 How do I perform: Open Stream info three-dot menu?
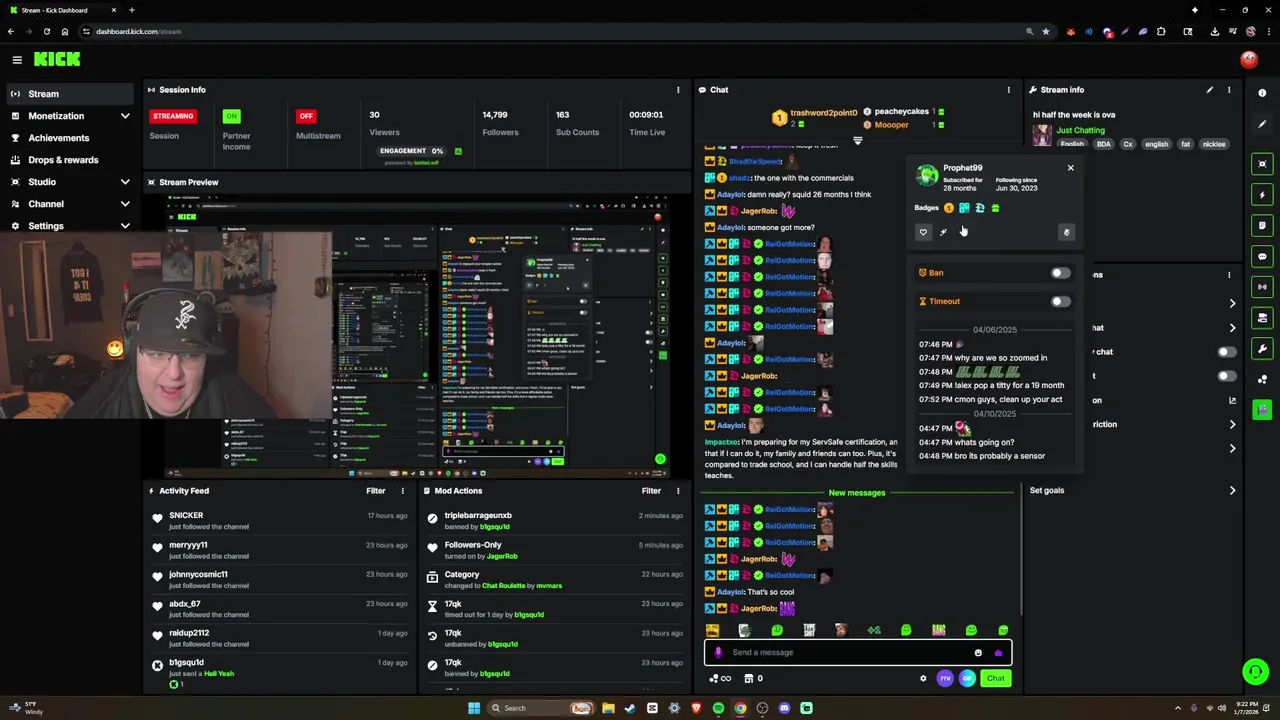click(1229, 90)
